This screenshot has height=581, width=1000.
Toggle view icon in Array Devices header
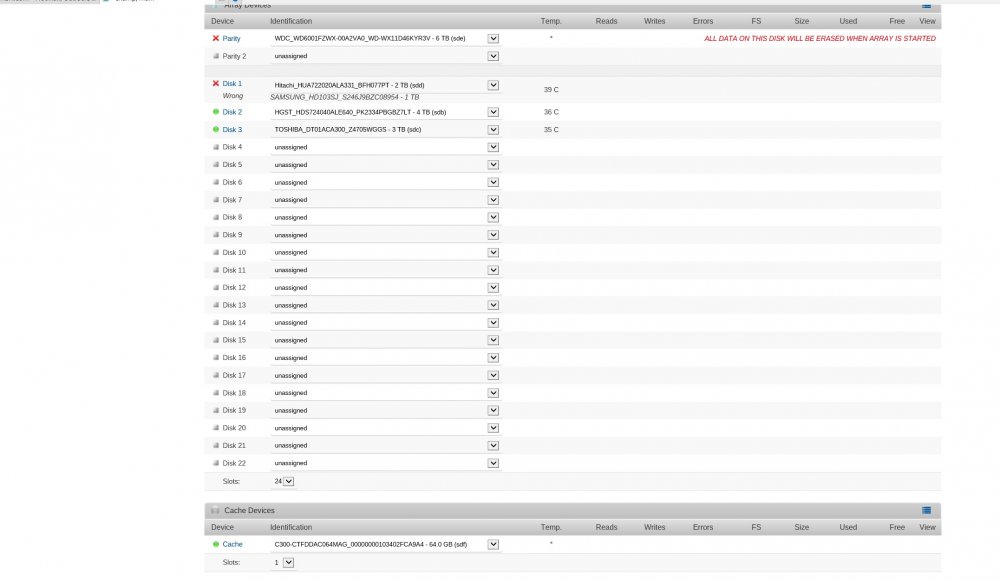(x=927, y=5)
